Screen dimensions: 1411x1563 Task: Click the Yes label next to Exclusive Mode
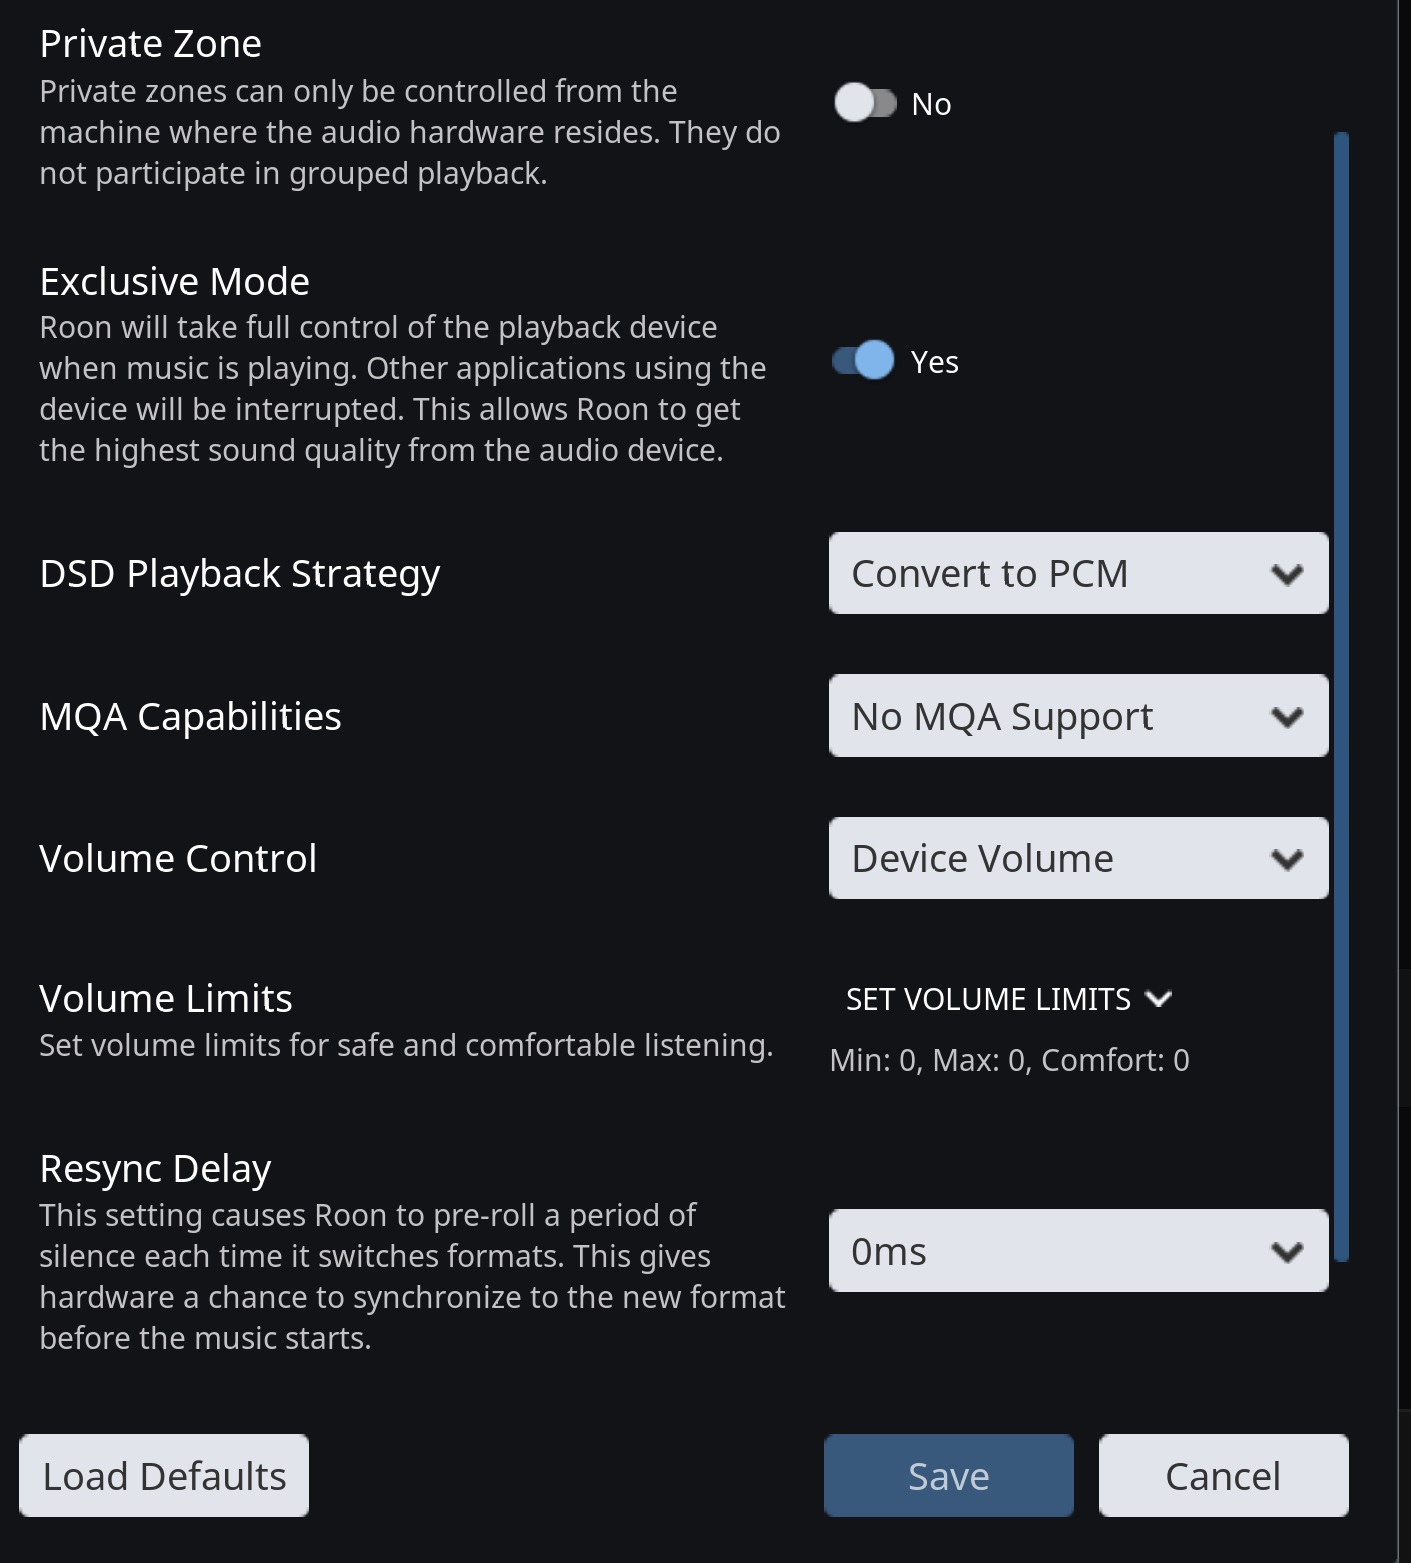click(935, 362)
